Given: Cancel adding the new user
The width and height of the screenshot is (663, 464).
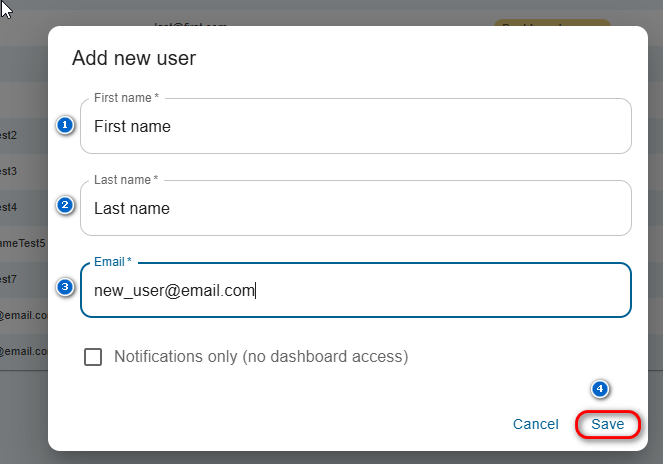Looking at the screenshot, I should point(535,424).
